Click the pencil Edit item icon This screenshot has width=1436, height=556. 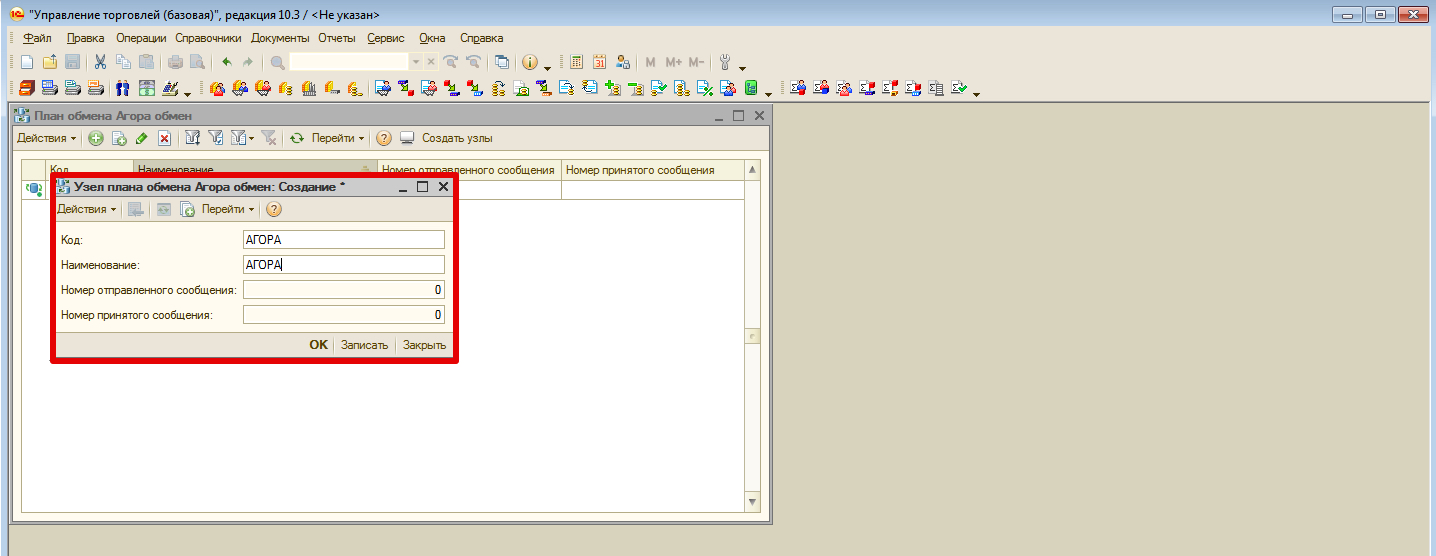tap(141, 138)
